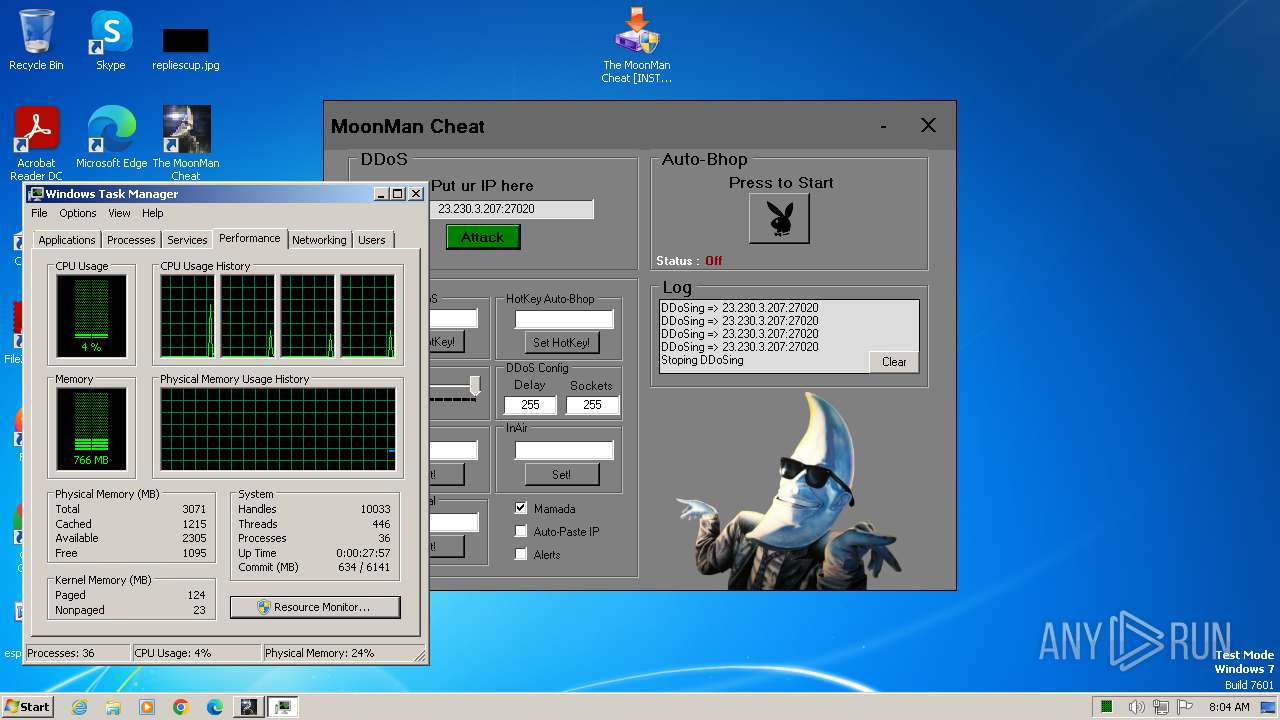Click the HotKey Auto-Bhop input field
This screenshot has height=720, width=1280.
564,319
